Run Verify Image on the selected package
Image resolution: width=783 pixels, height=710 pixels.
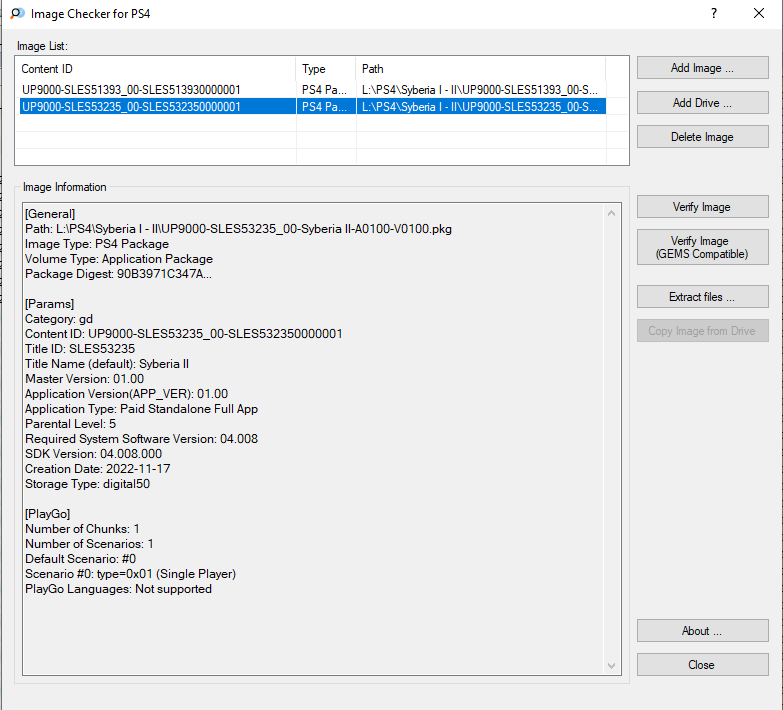[702, 207]
